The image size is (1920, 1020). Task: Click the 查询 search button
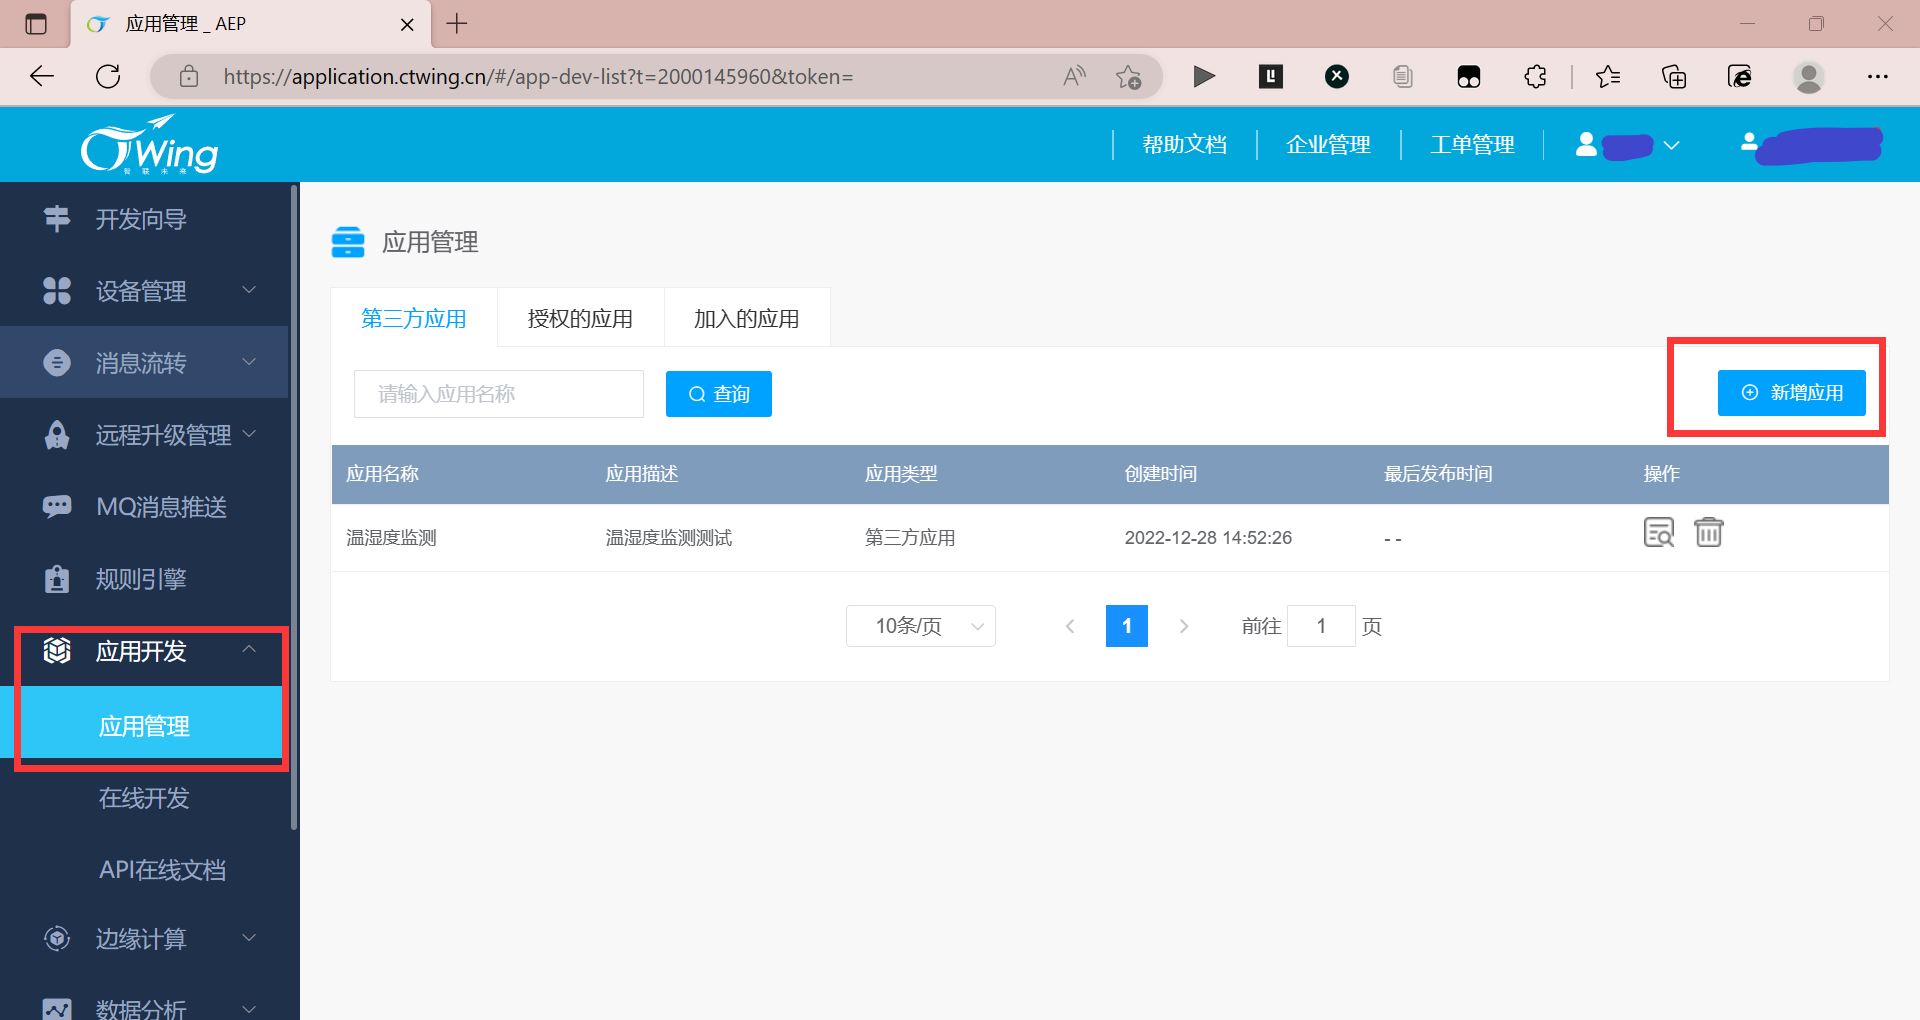point(719,394)
